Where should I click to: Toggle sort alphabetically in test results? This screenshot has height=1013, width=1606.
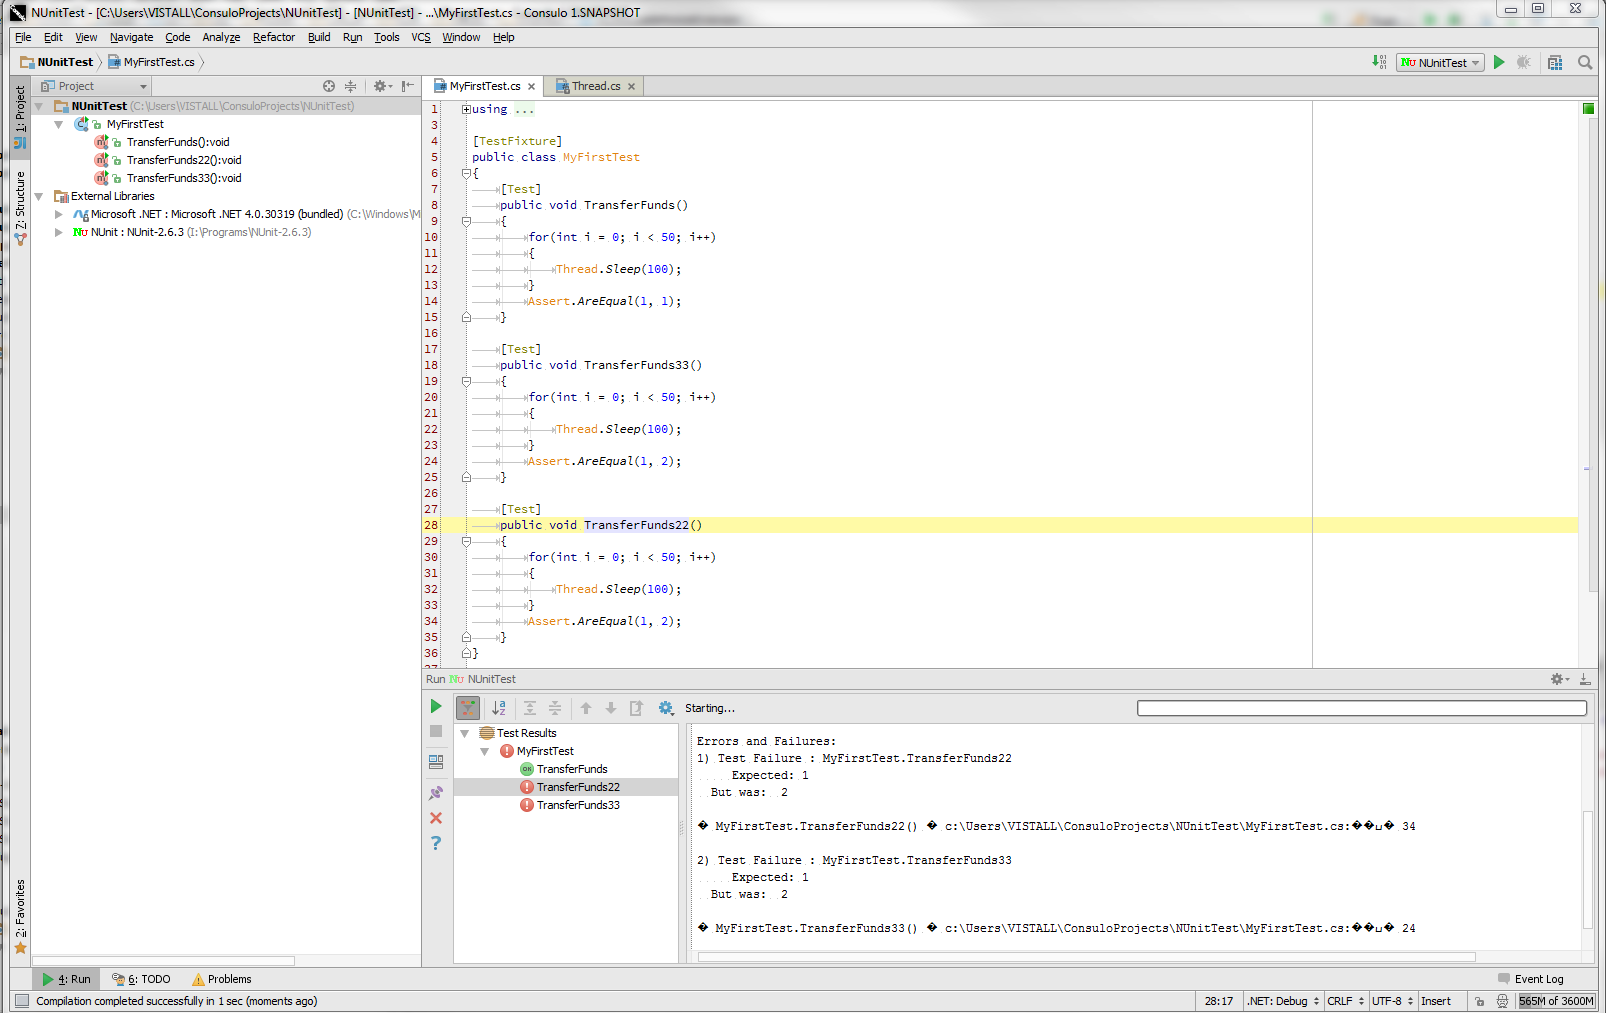click(x=499, y=708)
